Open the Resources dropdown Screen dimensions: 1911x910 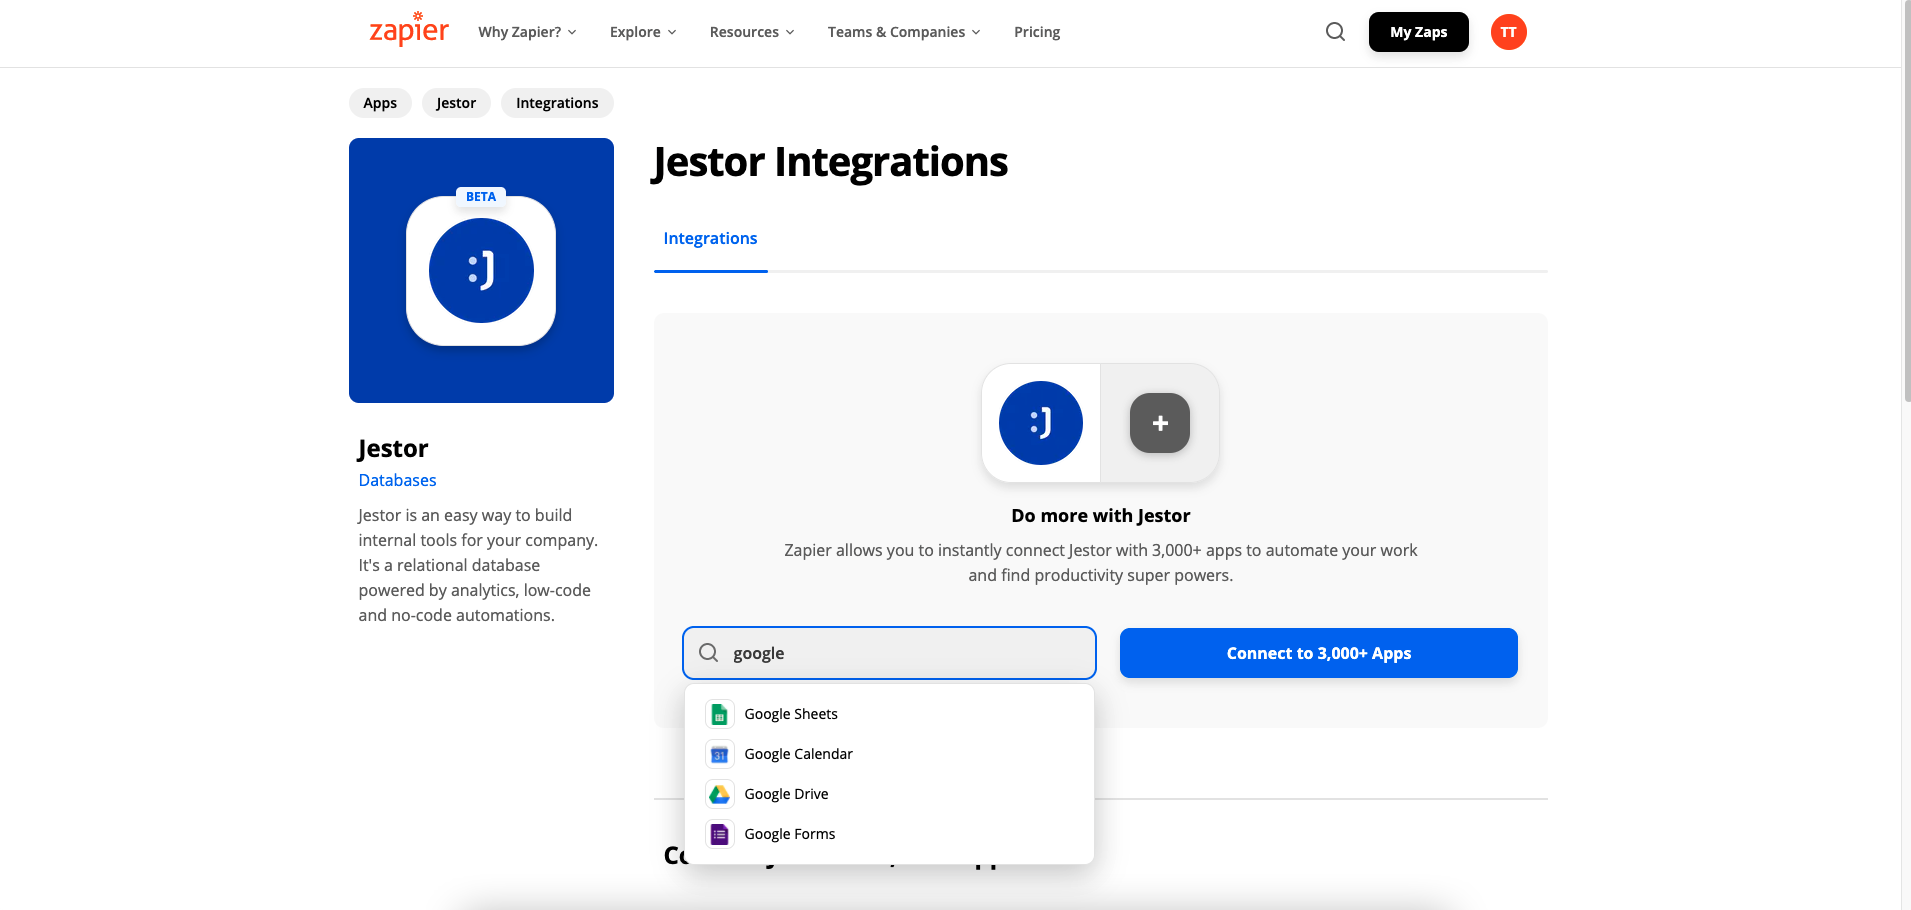(752, 32)
